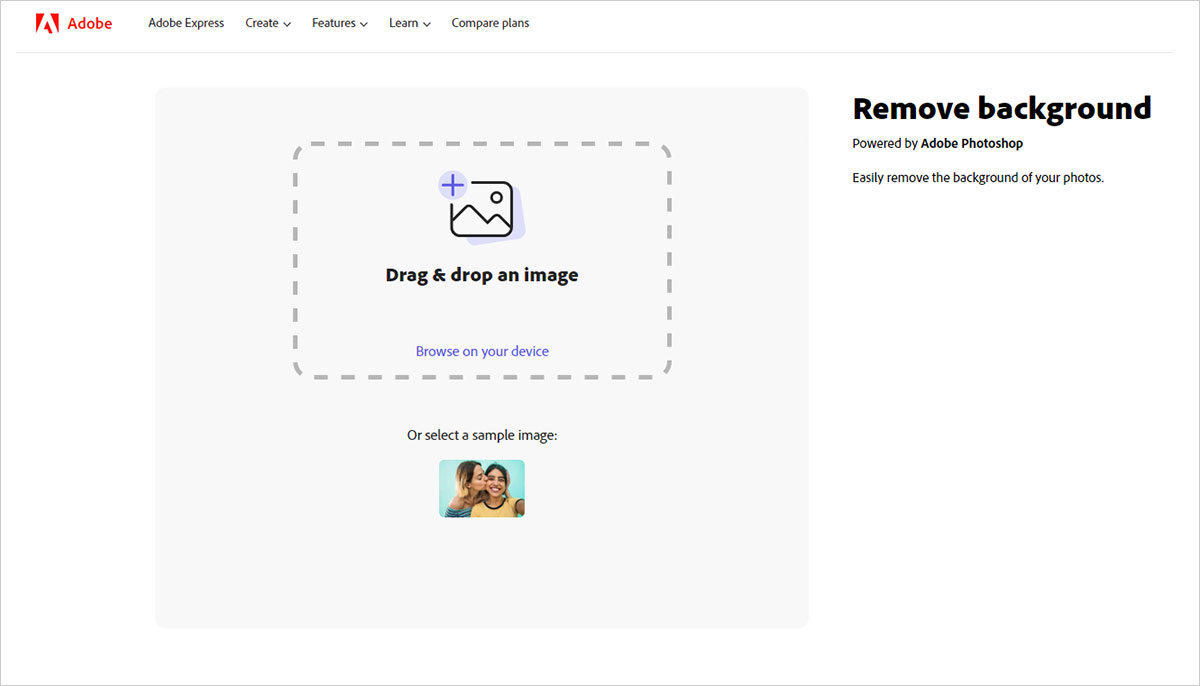The height and width of the screenshot is (686, 1200).
Task: Click the Drag & drop an image heading
Action: point(482,275)
